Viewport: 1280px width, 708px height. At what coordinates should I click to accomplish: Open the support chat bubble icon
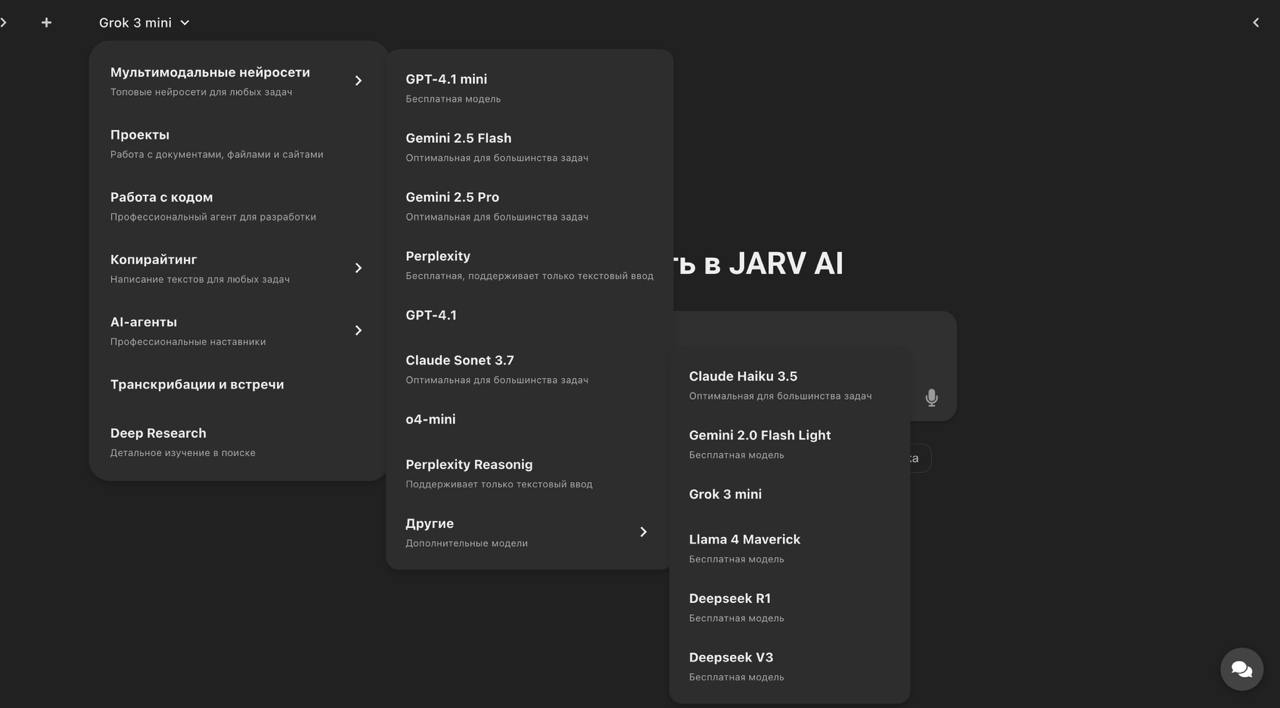[x=1242, y=669]
